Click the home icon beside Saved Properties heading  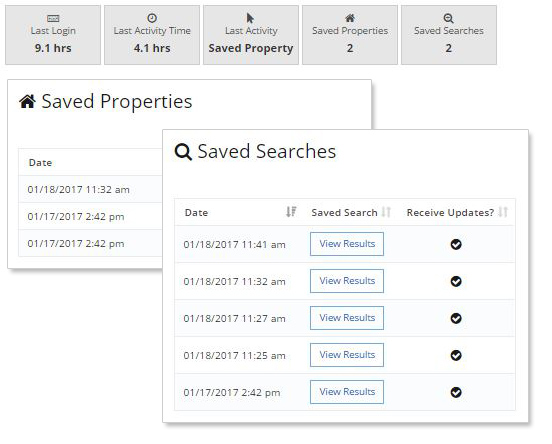tap(27, 101)
